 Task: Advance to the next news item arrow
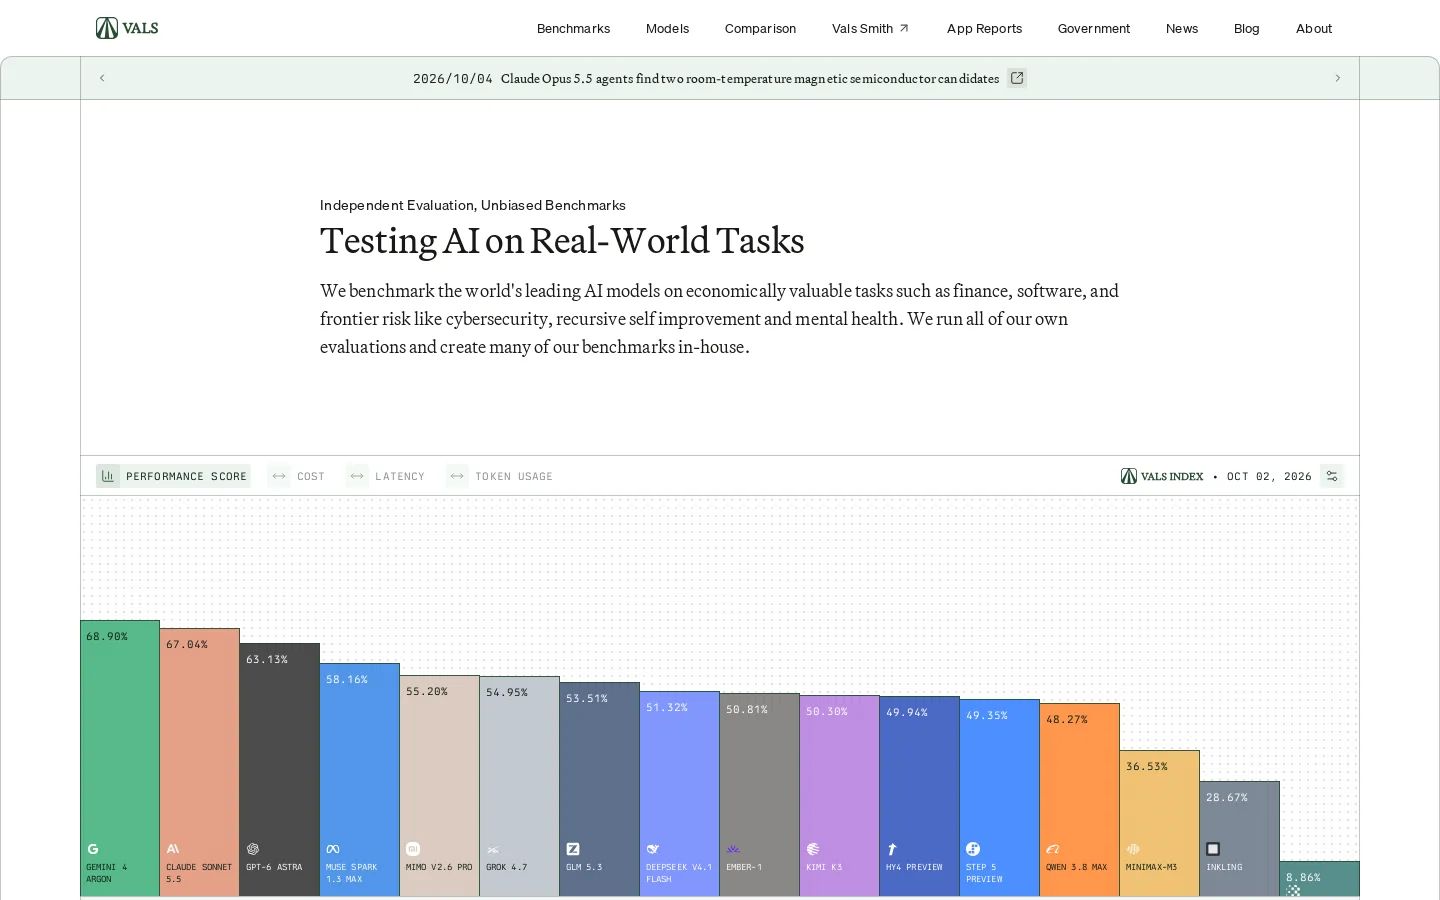click(x=1338, y=78)
